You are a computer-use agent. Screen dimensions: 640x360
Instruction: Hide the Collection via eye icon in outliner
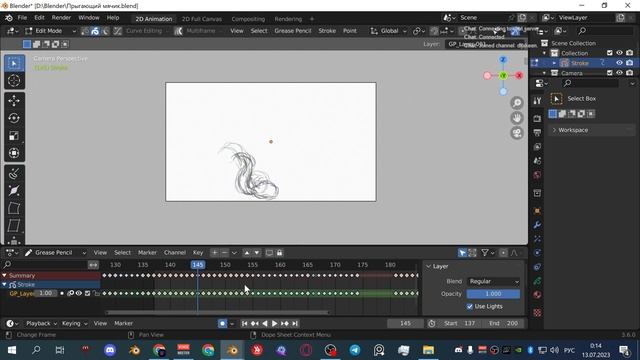pyautogui.click(x=619, y=53)
